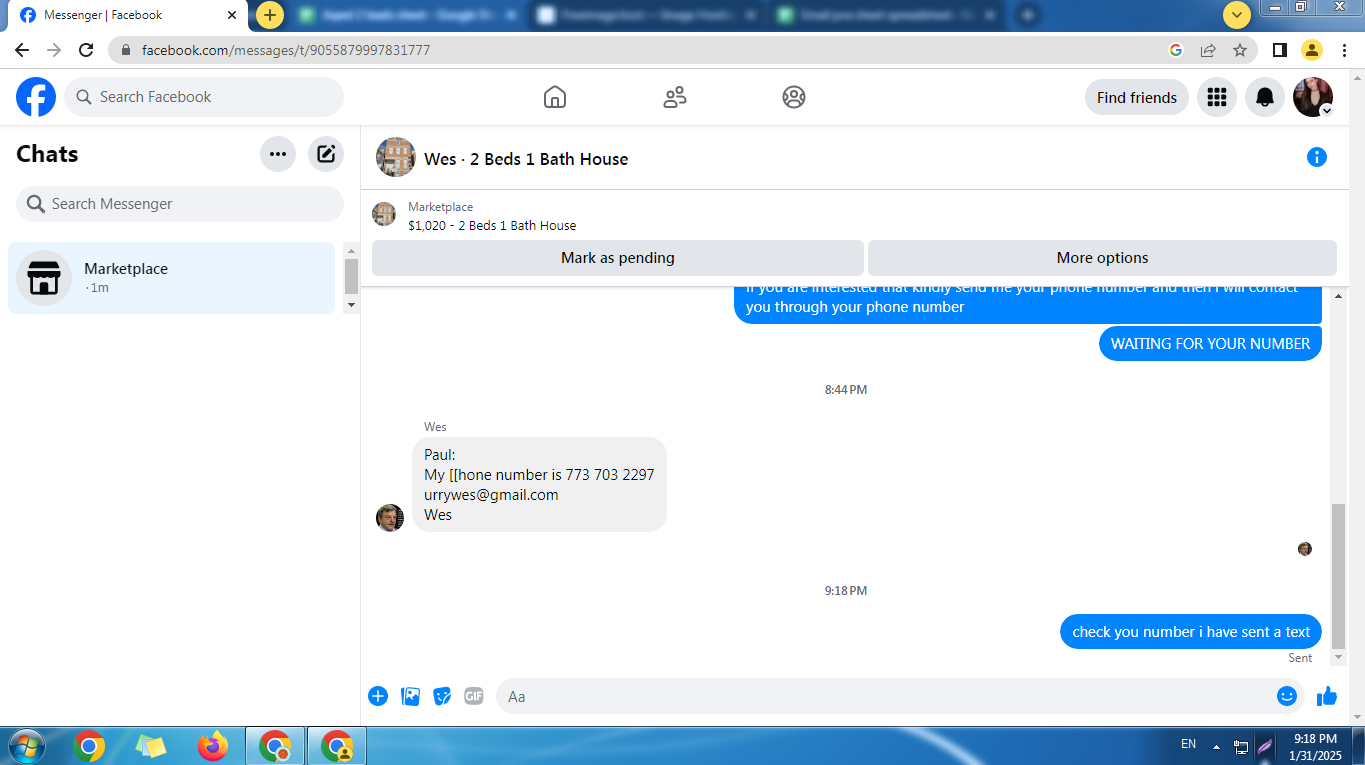
Task: Choose a GIF icon in composer
Action: (474, 696)
